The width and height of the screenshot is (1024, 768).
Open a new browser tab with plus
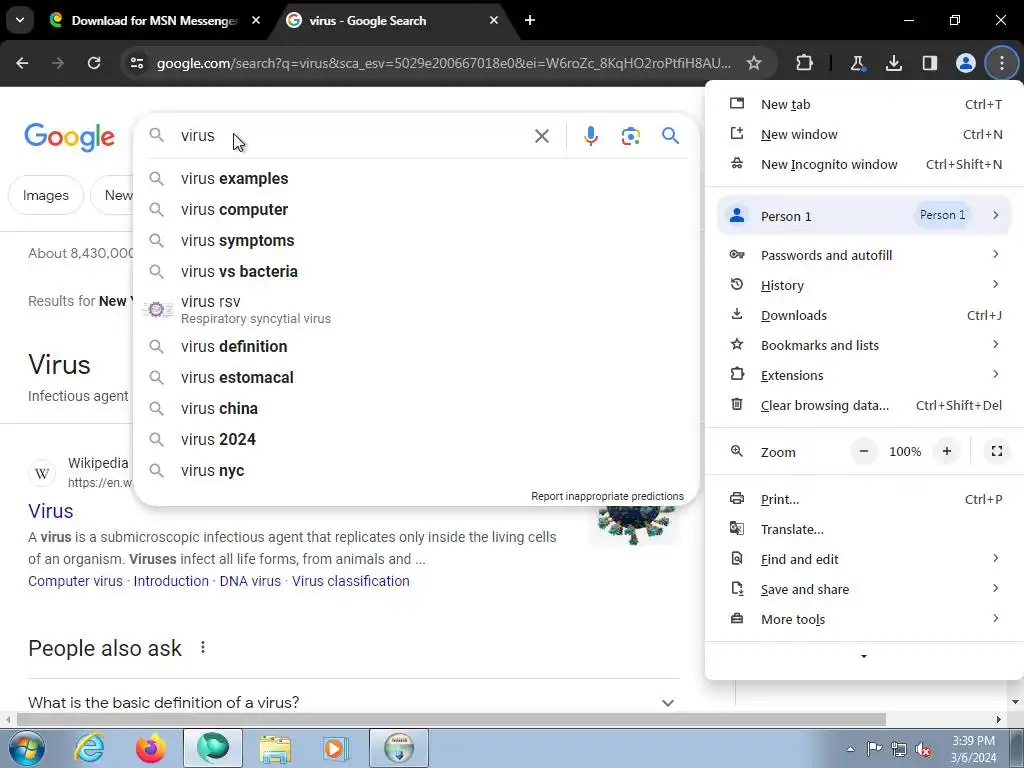coord(530,20)
